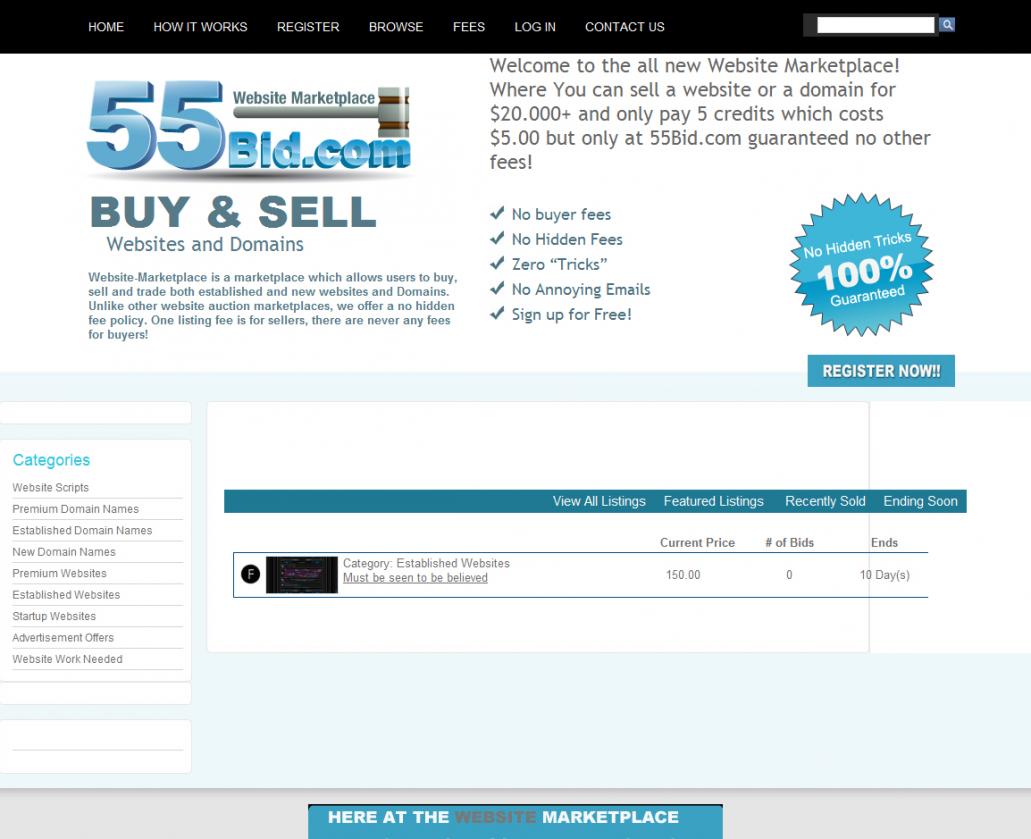Click the '0' bids value

point(789,575)
